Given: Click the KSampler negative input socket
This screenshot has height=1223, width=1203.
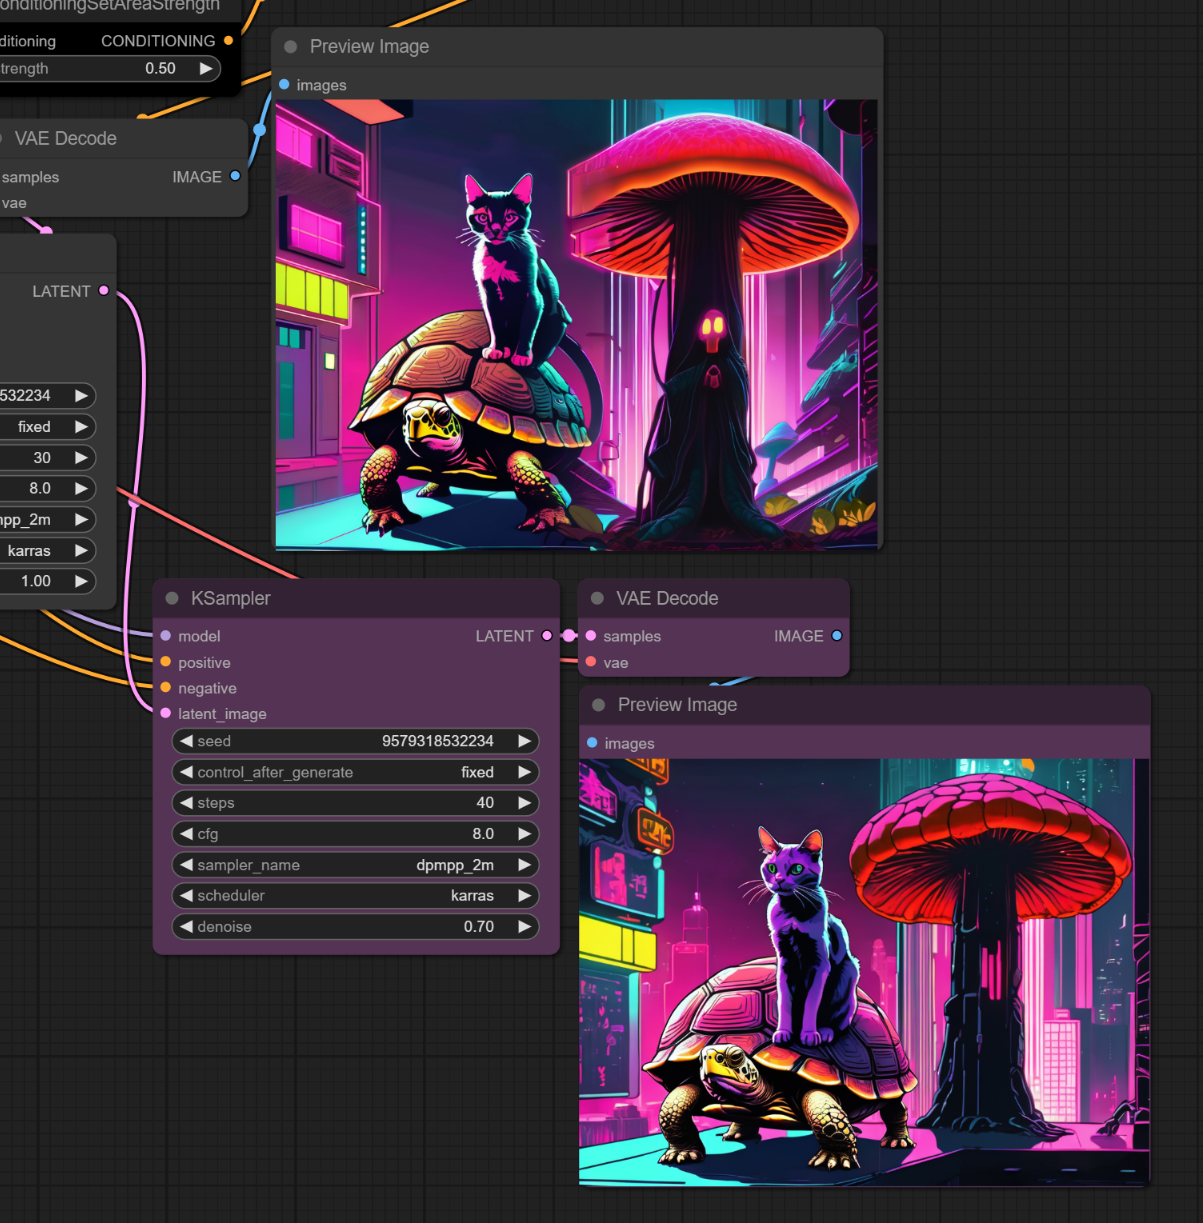Looking at the screenshot, I should click(x=166, y=688).
